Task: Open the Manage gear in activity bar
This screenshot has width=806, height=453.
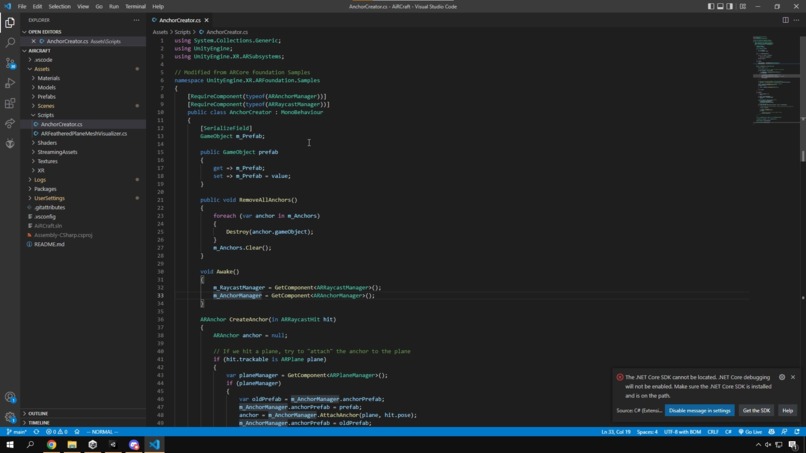Action: click(10, 417)
